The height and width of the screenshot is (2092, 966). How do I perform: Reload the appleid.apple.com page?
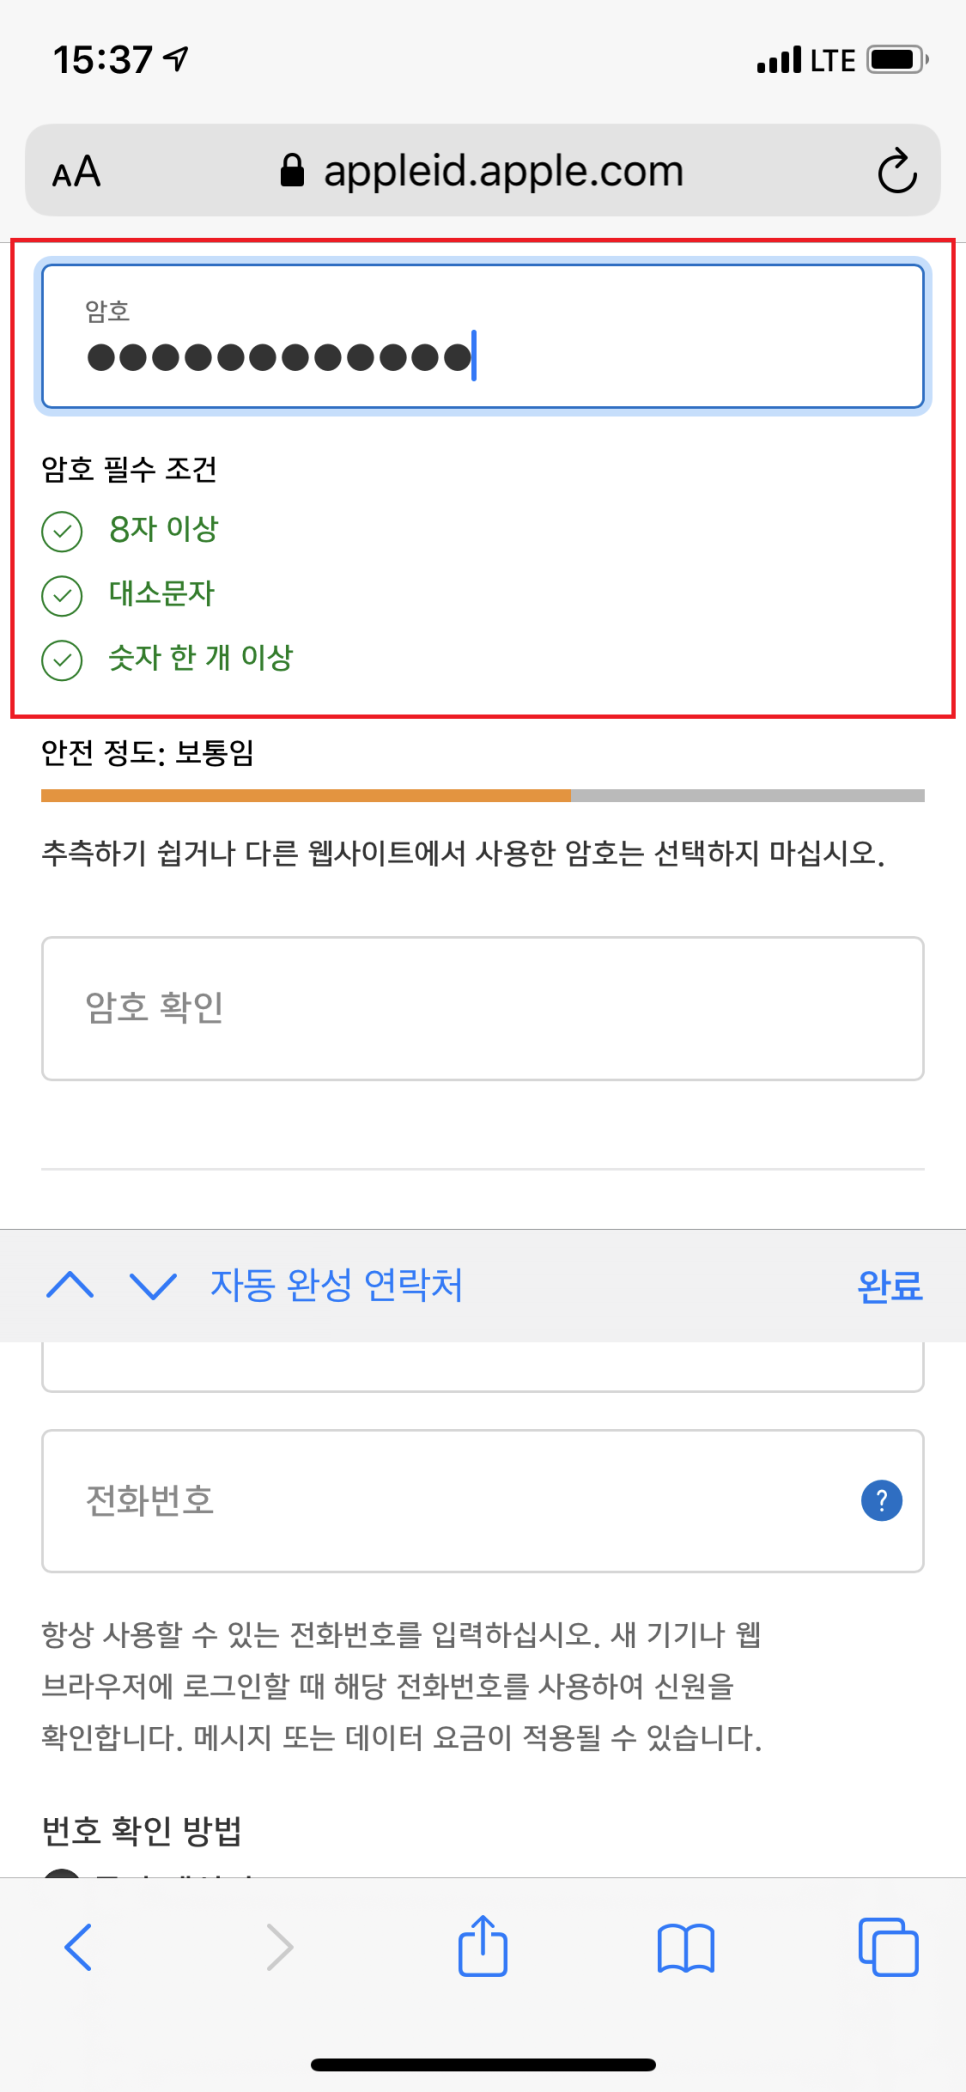(x=897, y=170)
